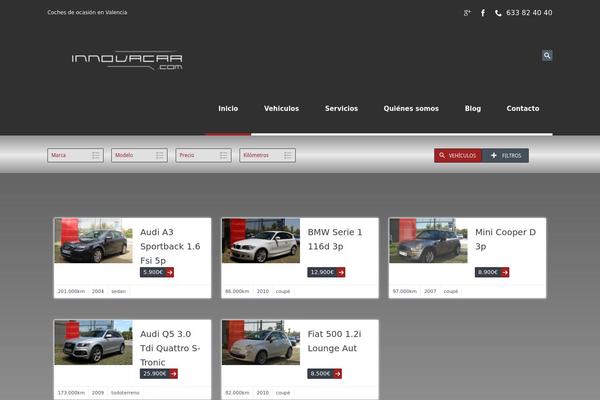The height and width of the screenshot is (400, 600).
Task: Open the Google Plus social icon
Action: [x=467, y=13]
